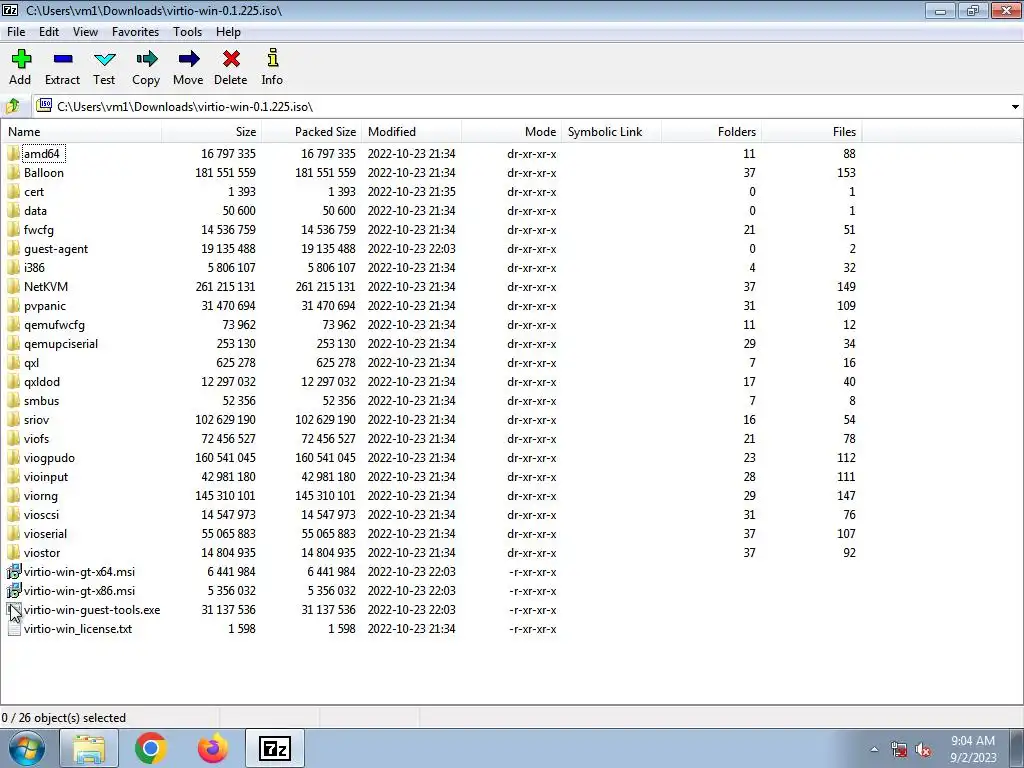1024x768 pixels.
Task: Select the qemupciserial folder name
Action: [x=61, y=344]
